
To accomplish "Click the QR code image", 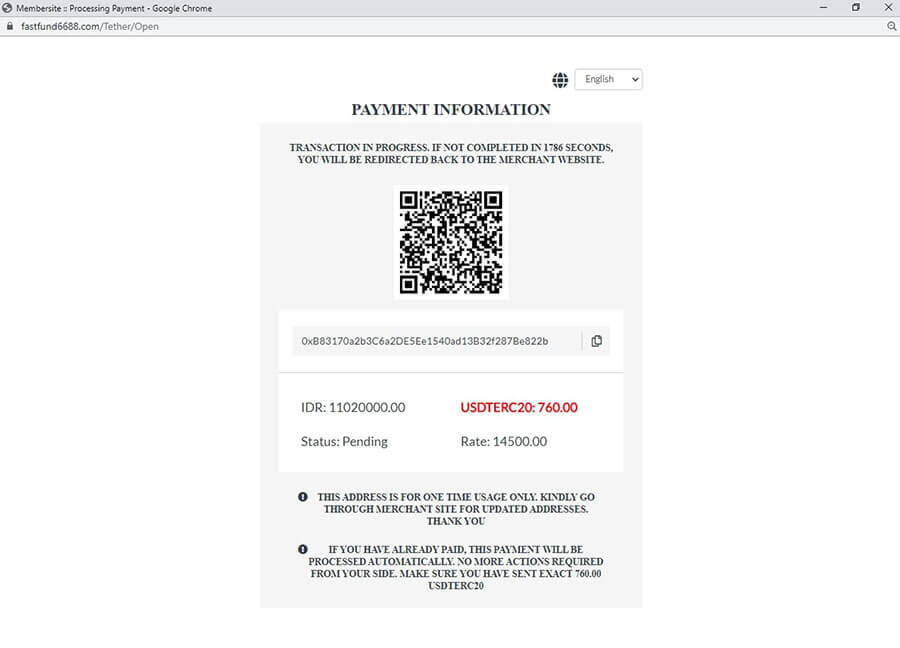I will tap(450, 242).
